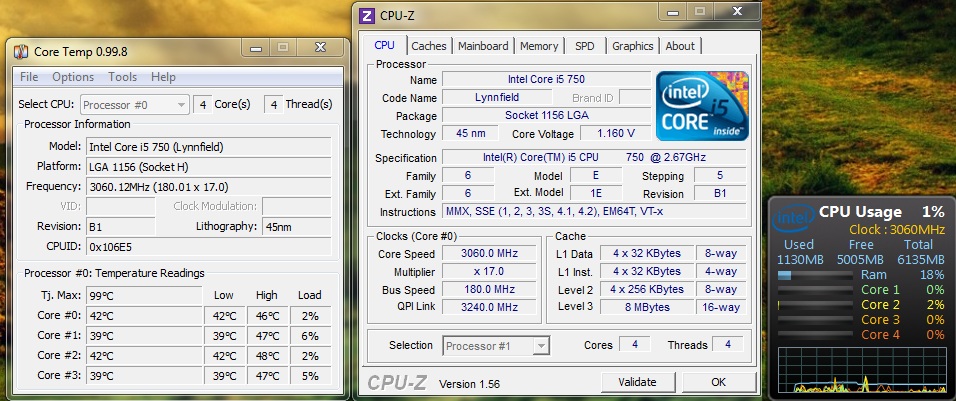The image size is (956, 401).
Task: Click the Clock : 3060MHz text in gadget
Action: click(x=896, y=230)
